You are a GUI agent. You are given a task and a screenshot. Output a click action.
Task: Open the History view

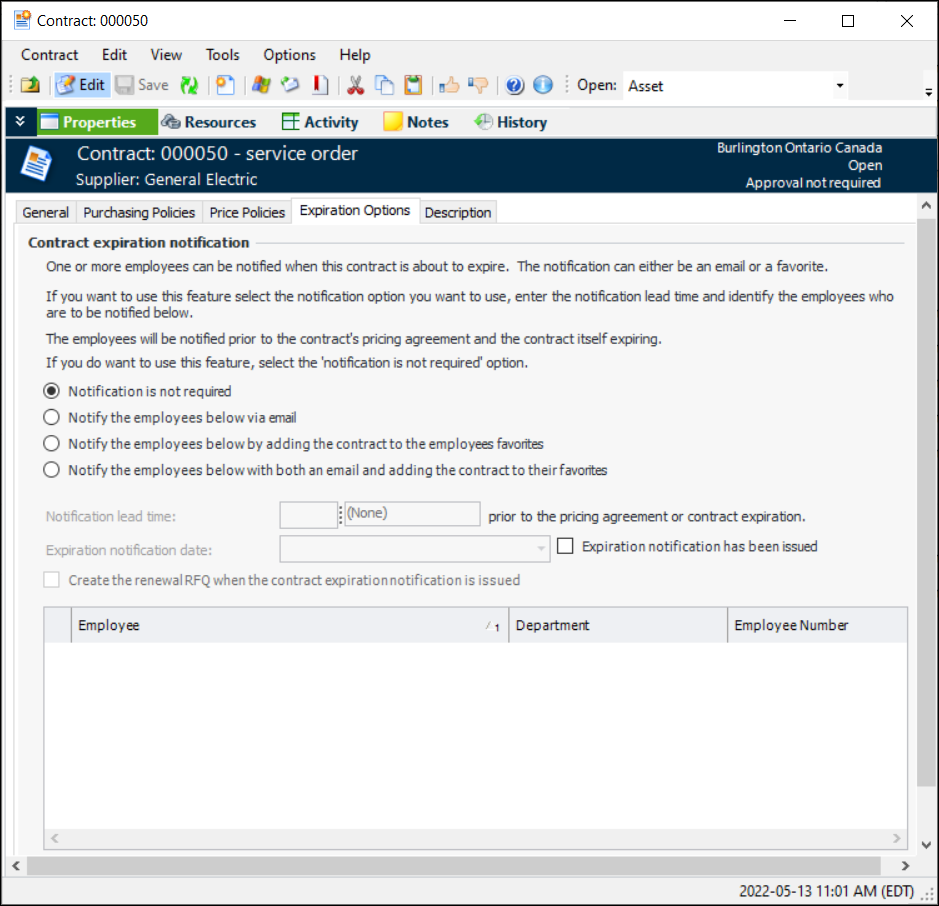511,122
